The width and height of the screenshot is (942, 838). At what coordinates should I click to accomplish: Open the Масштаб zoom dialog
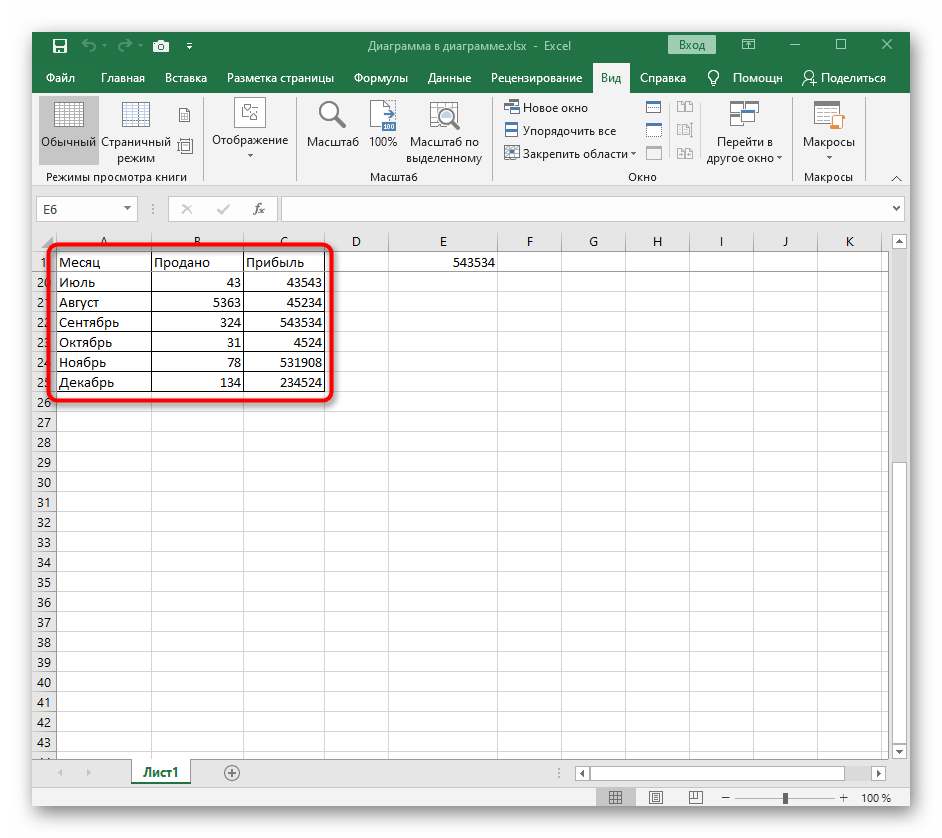point(332,124)
